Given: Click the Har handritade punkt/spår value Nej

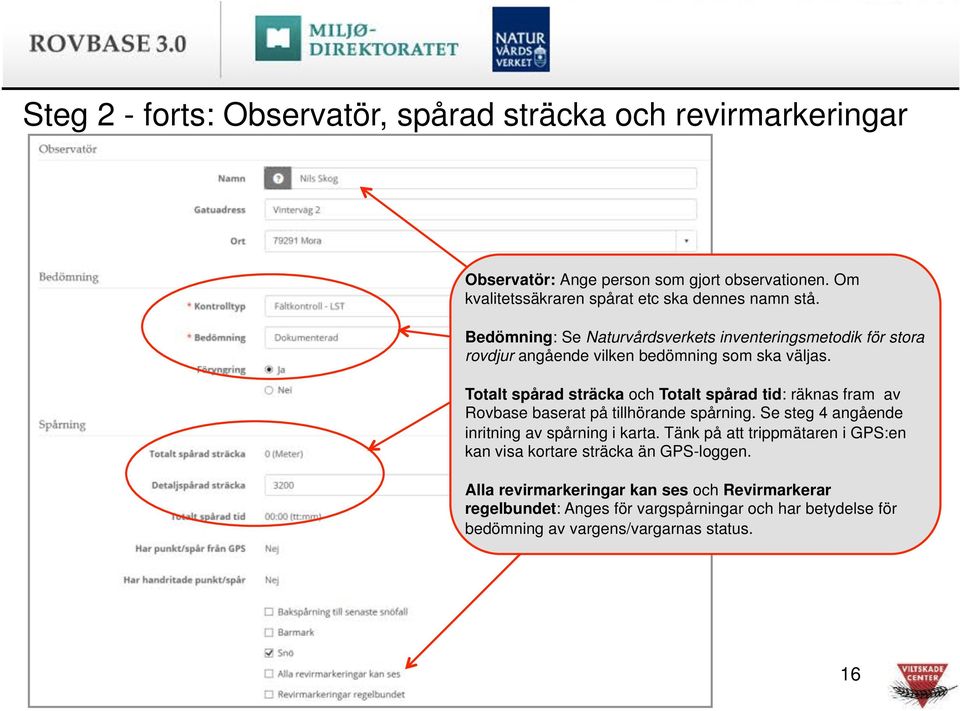Looking at the screenshot, I should [x=272, y=580].
